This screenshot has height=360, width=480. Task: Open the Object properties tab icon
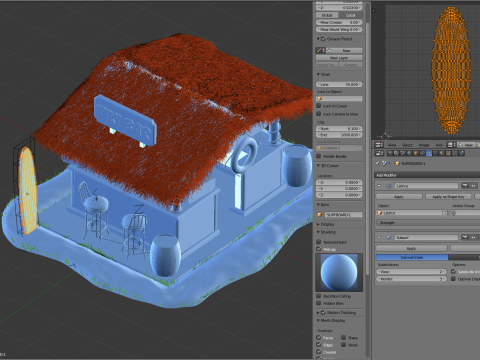(x=416, y=153)
